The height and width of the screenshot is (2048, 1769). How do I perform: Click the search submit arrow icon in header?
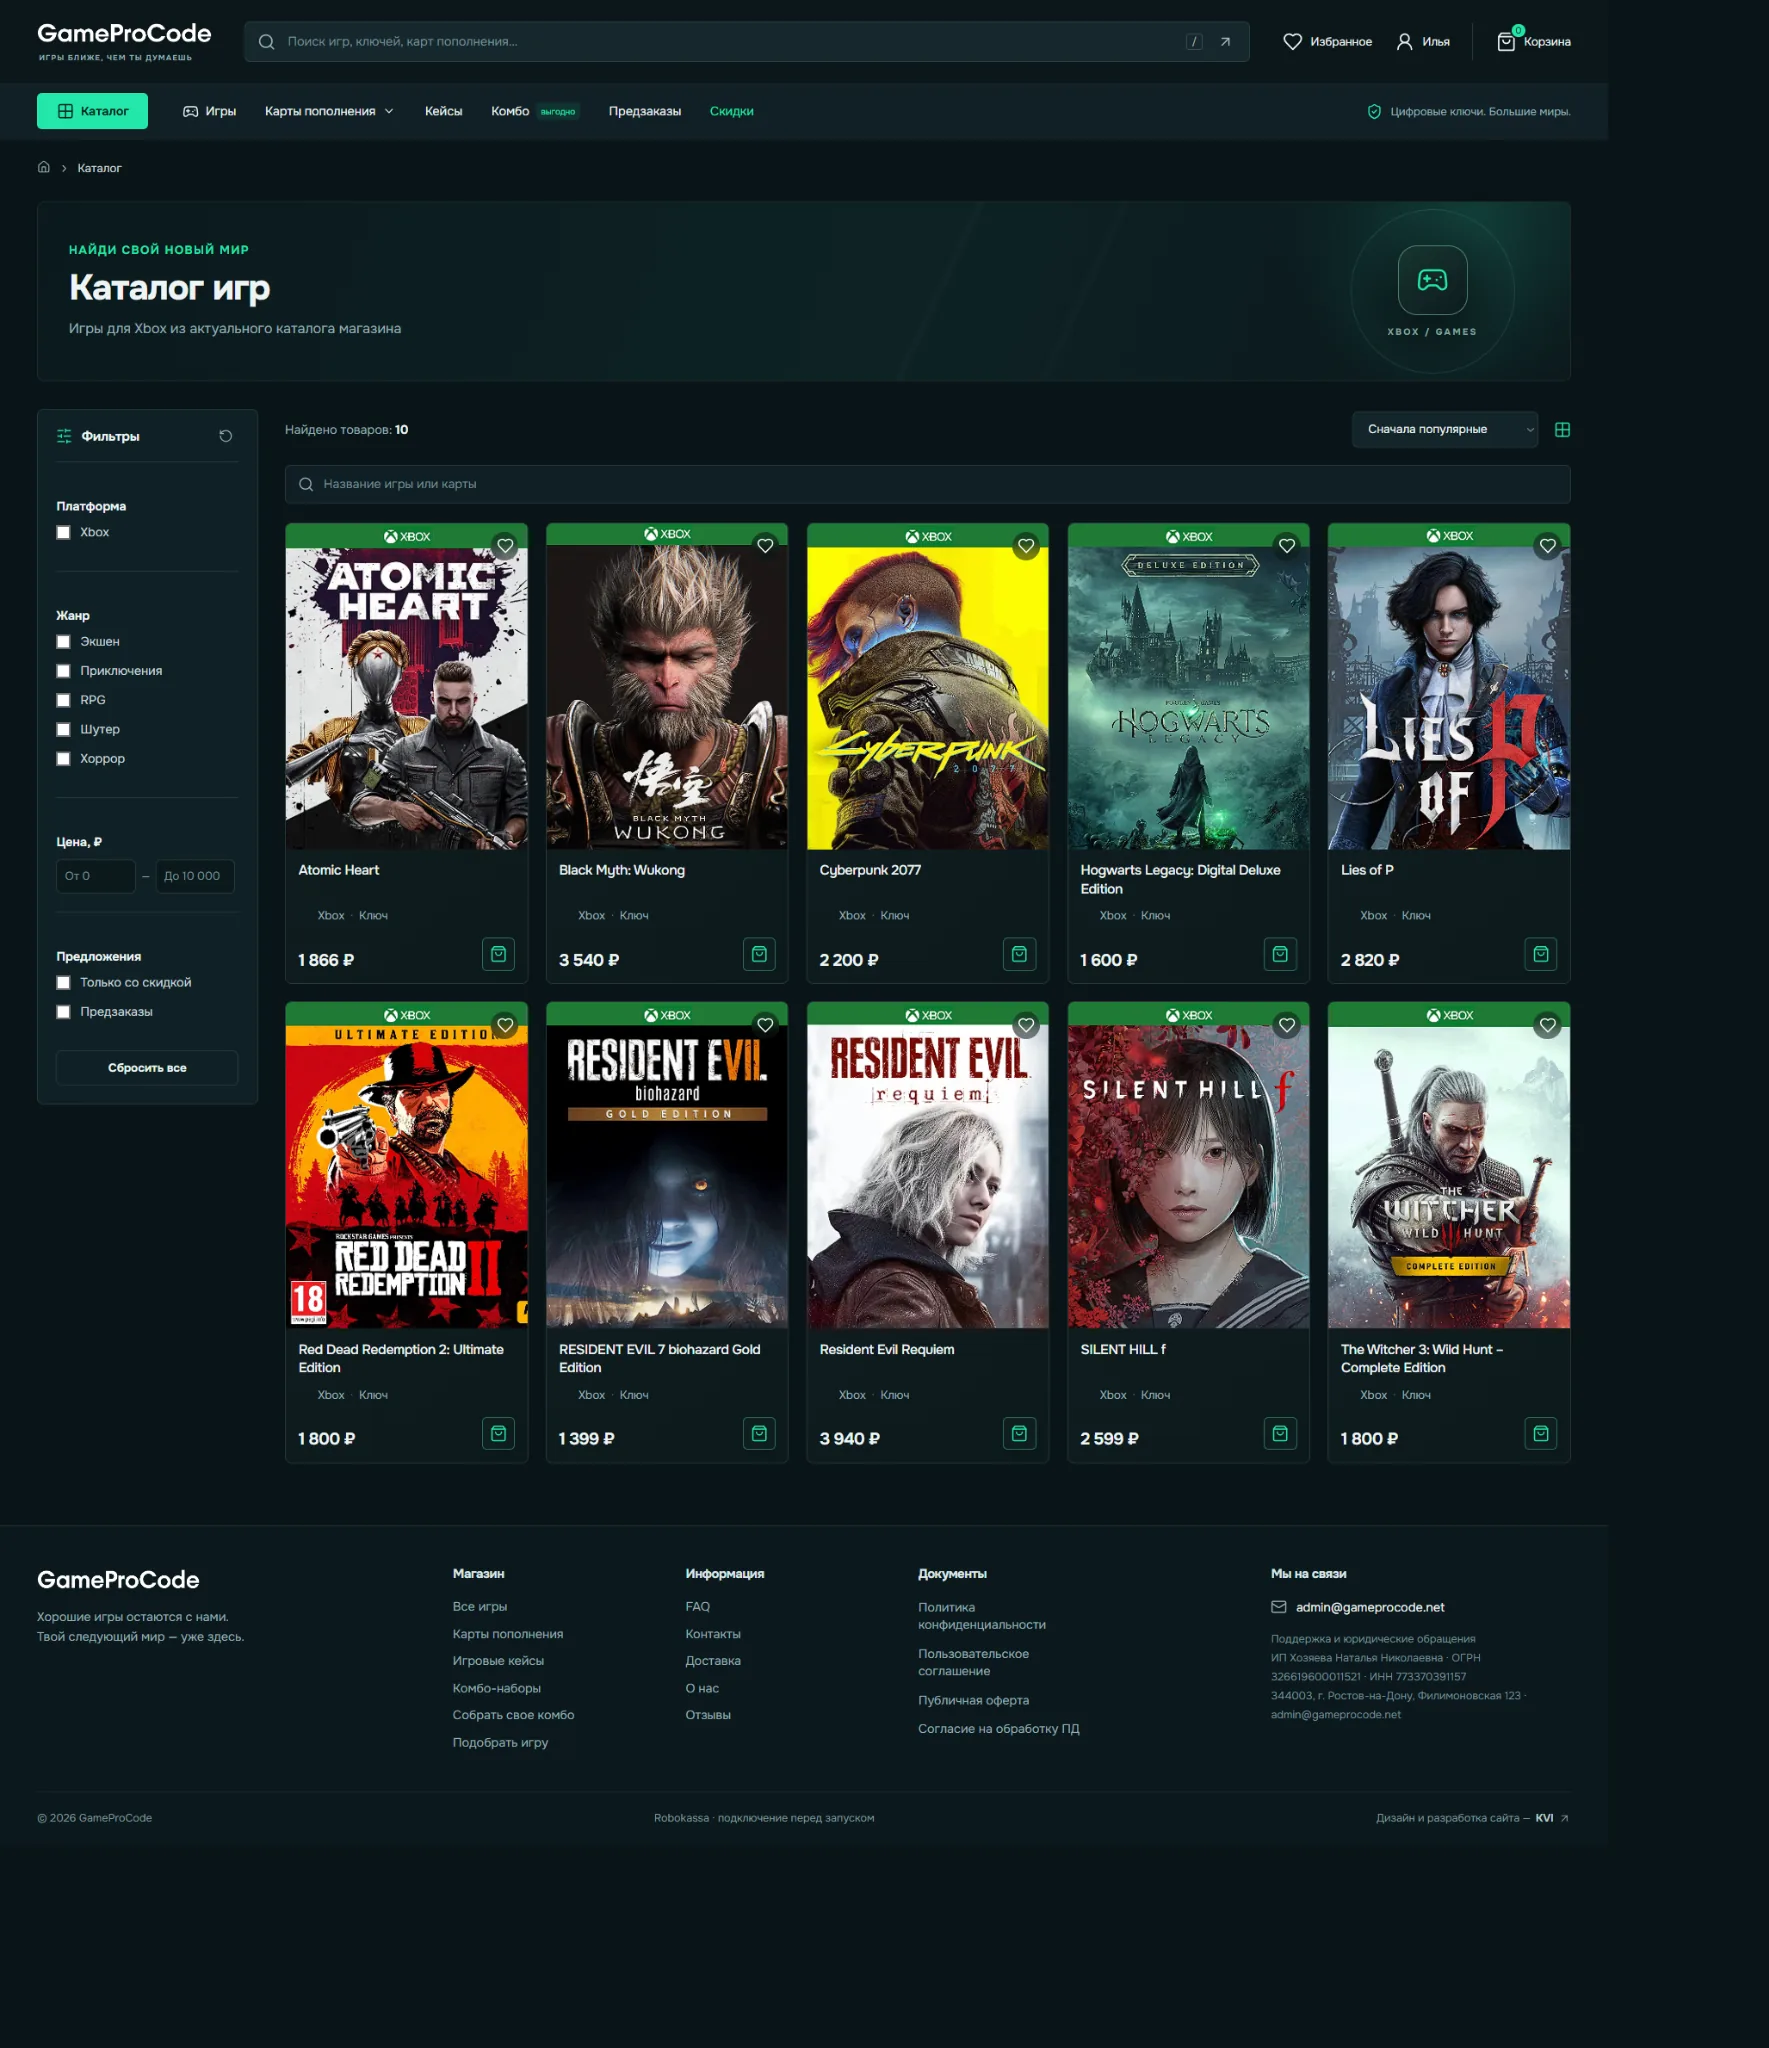(x=1225, y=42)
